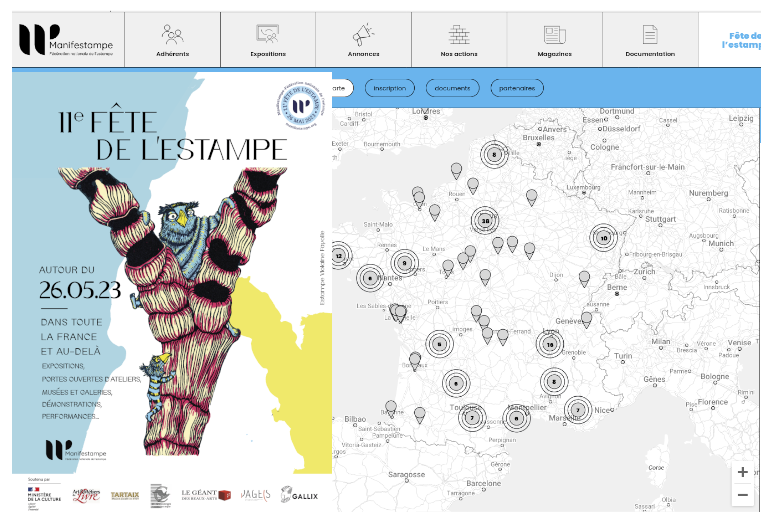772x524 pixels.
Task: Select the map pin near Genève
Action: coord(586,320)
